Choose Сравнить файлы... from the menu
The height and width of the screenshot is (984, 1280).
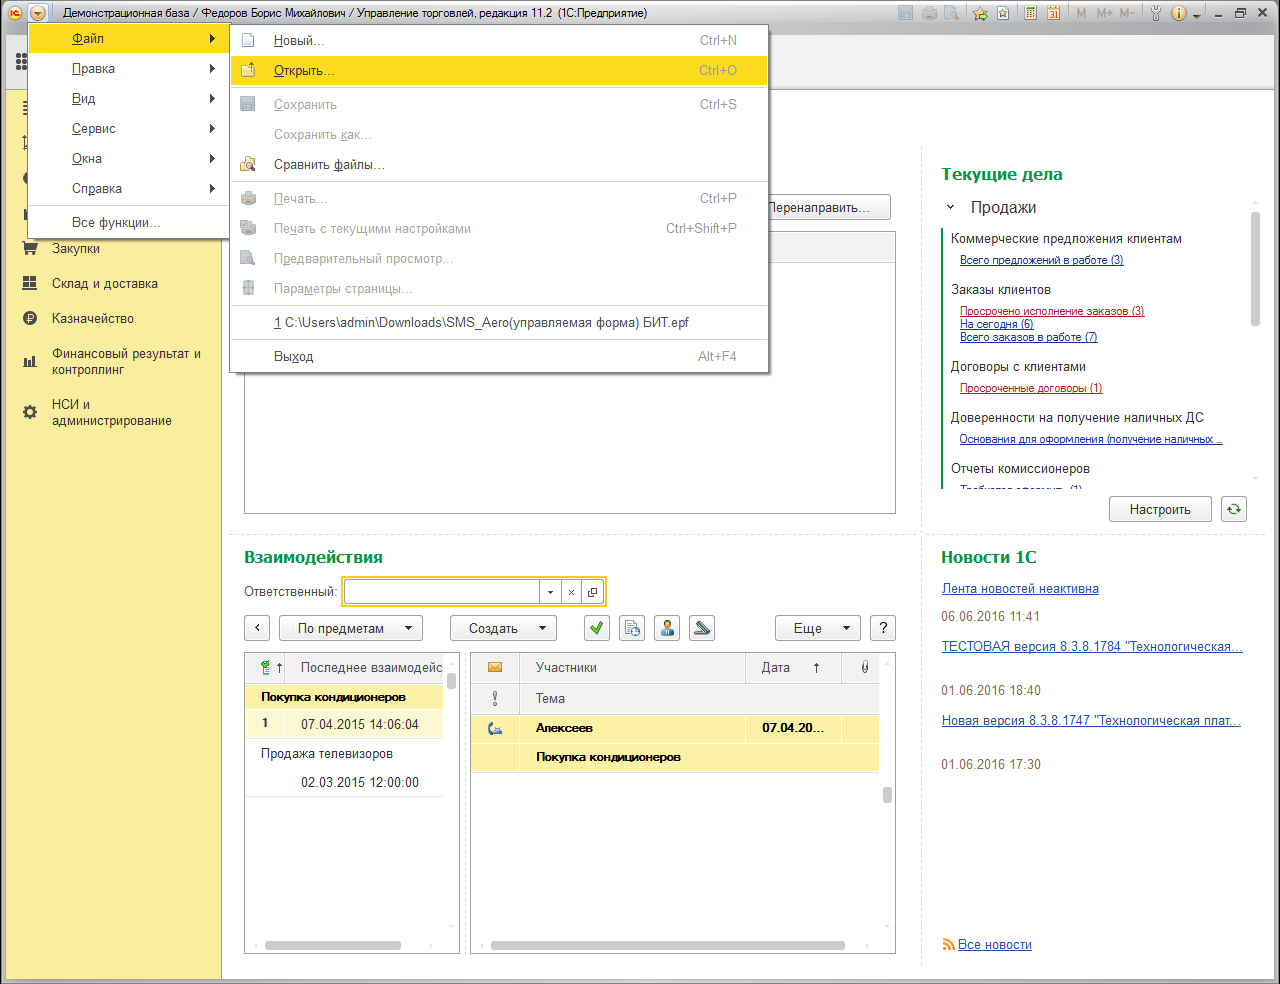pyautogui.click(x=329, y=165)
